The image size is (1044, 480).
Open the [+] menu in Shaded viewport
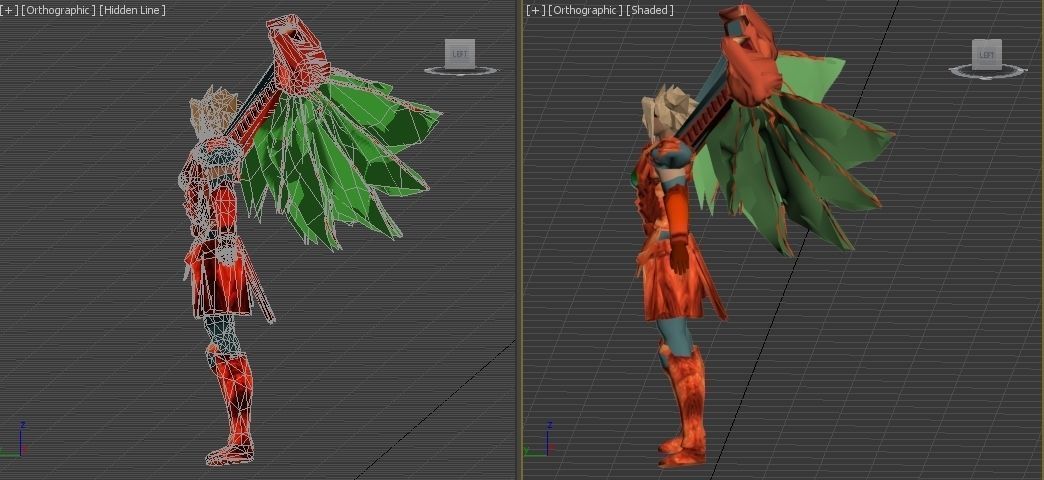(535, 10)
